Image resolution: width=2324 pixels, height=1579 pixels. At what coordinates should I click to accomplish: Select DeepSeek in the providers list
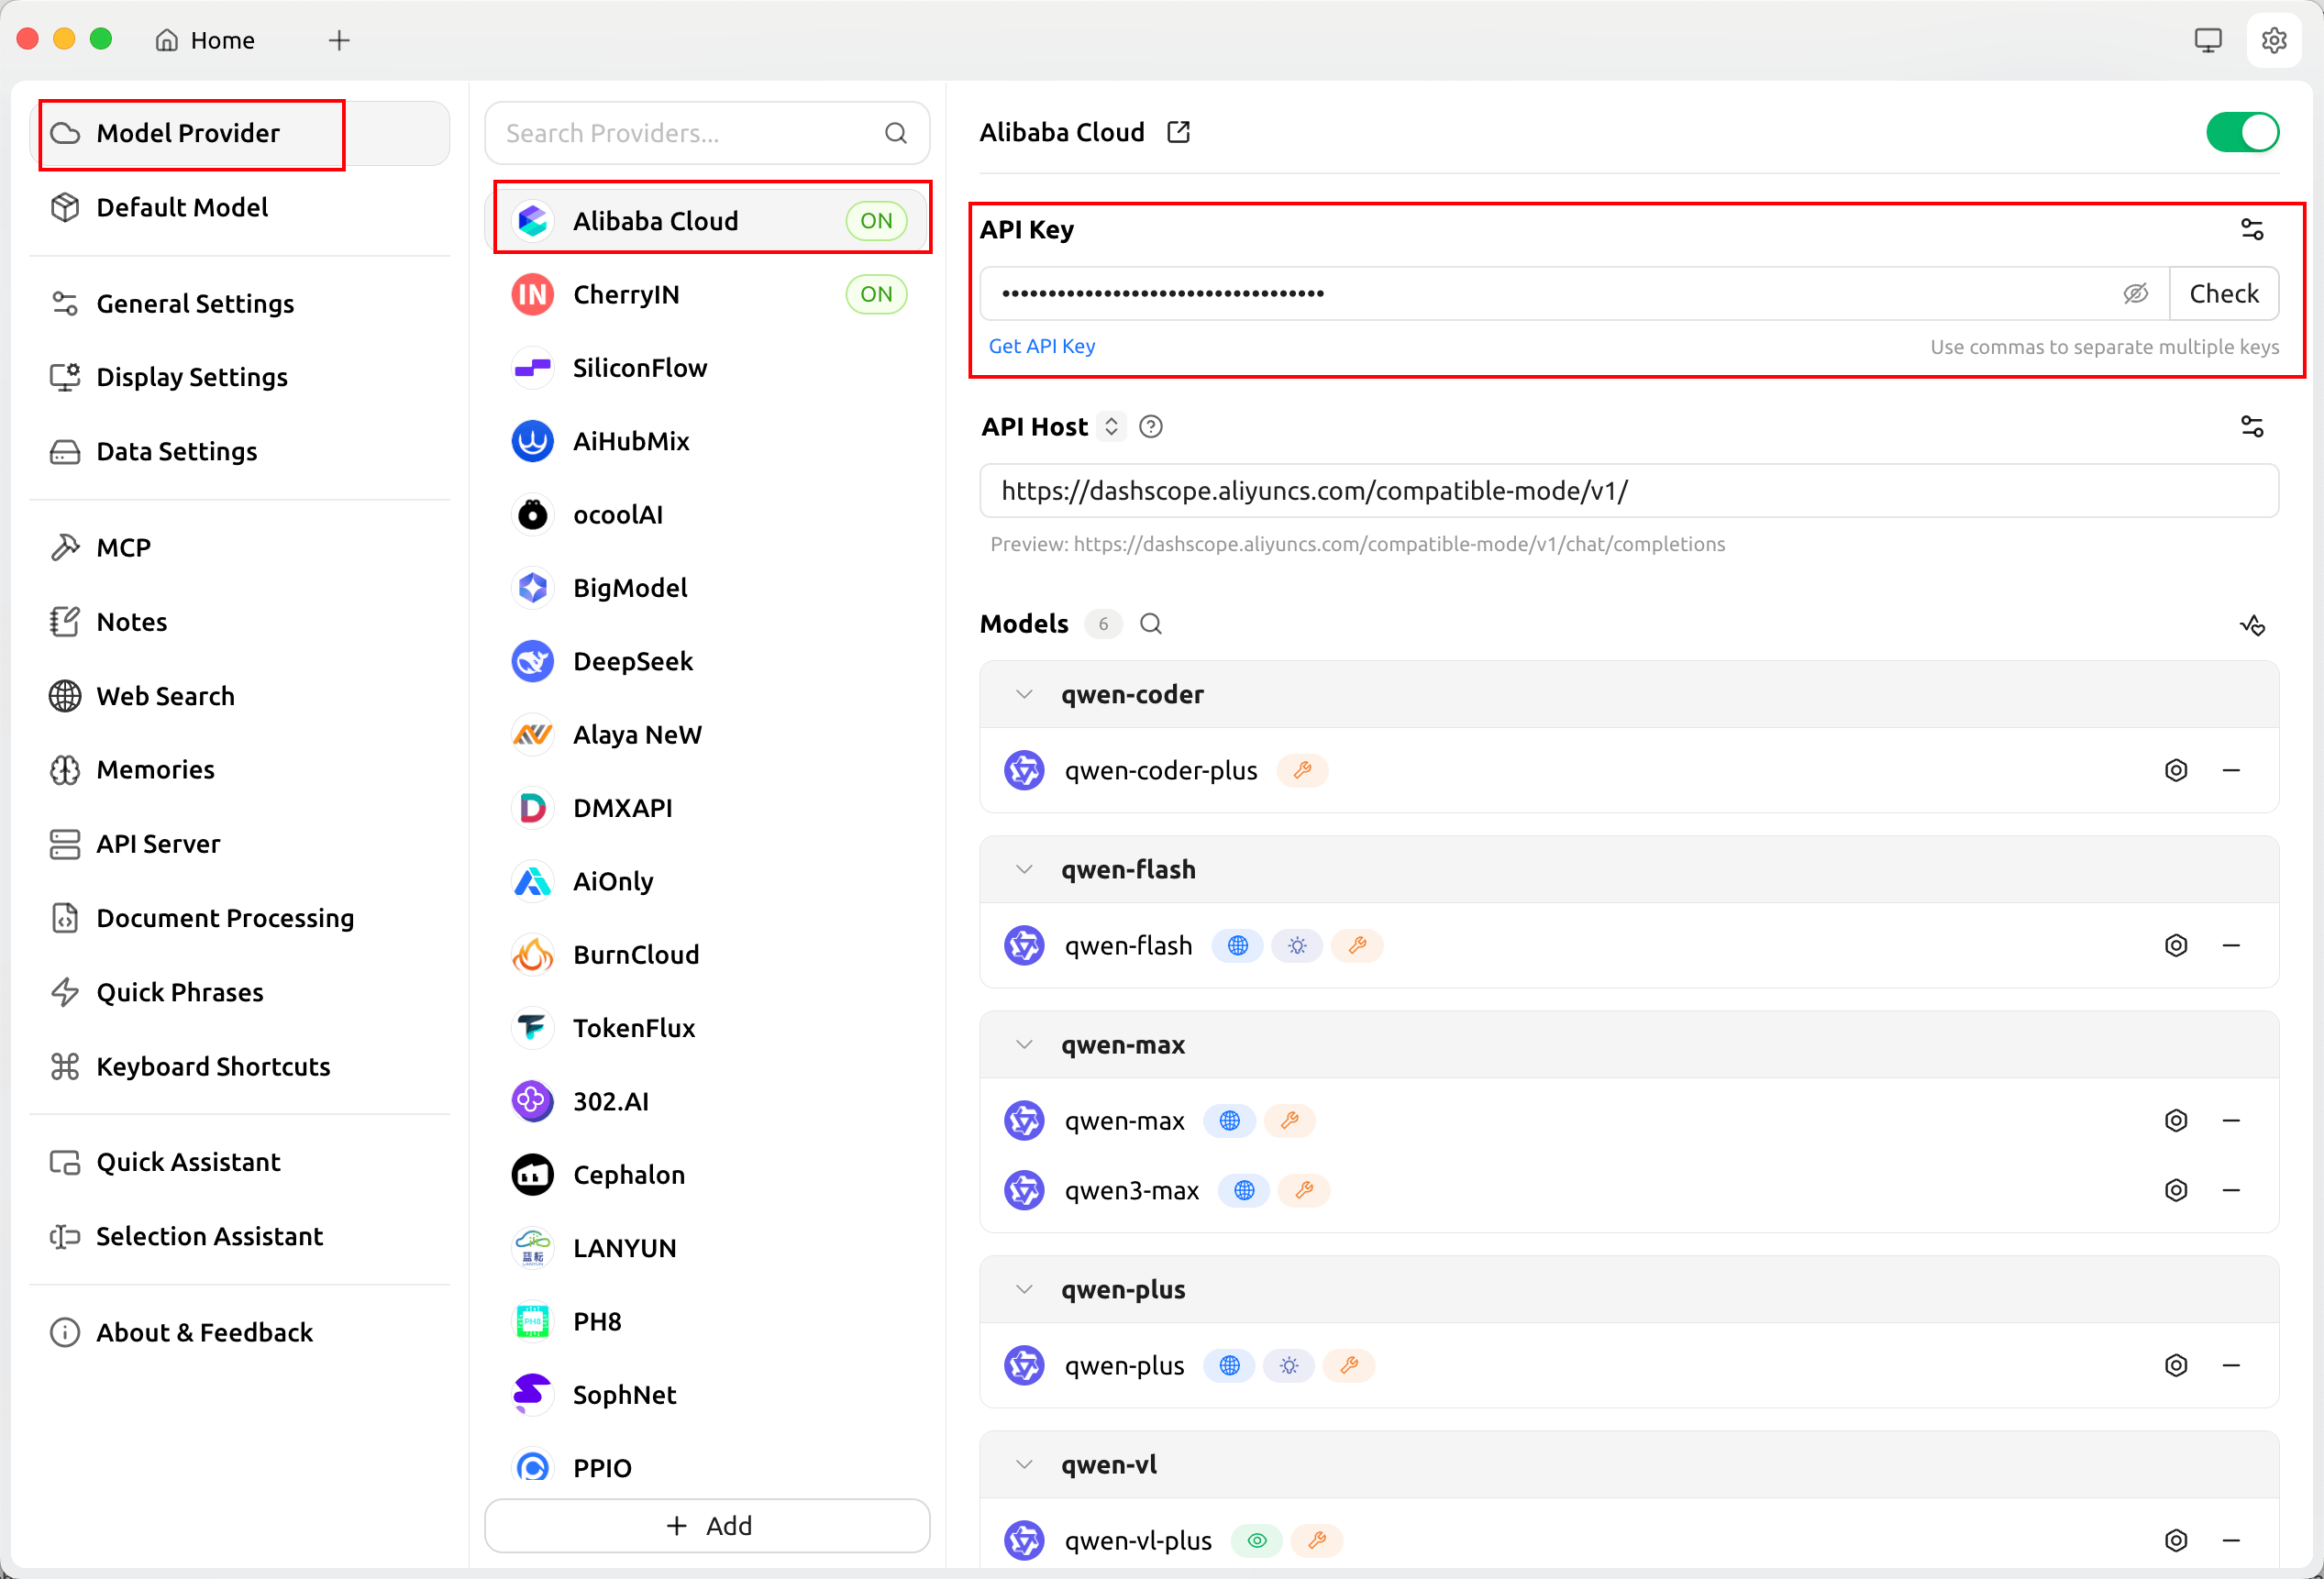pyautogui.click(x=632, y=661)
